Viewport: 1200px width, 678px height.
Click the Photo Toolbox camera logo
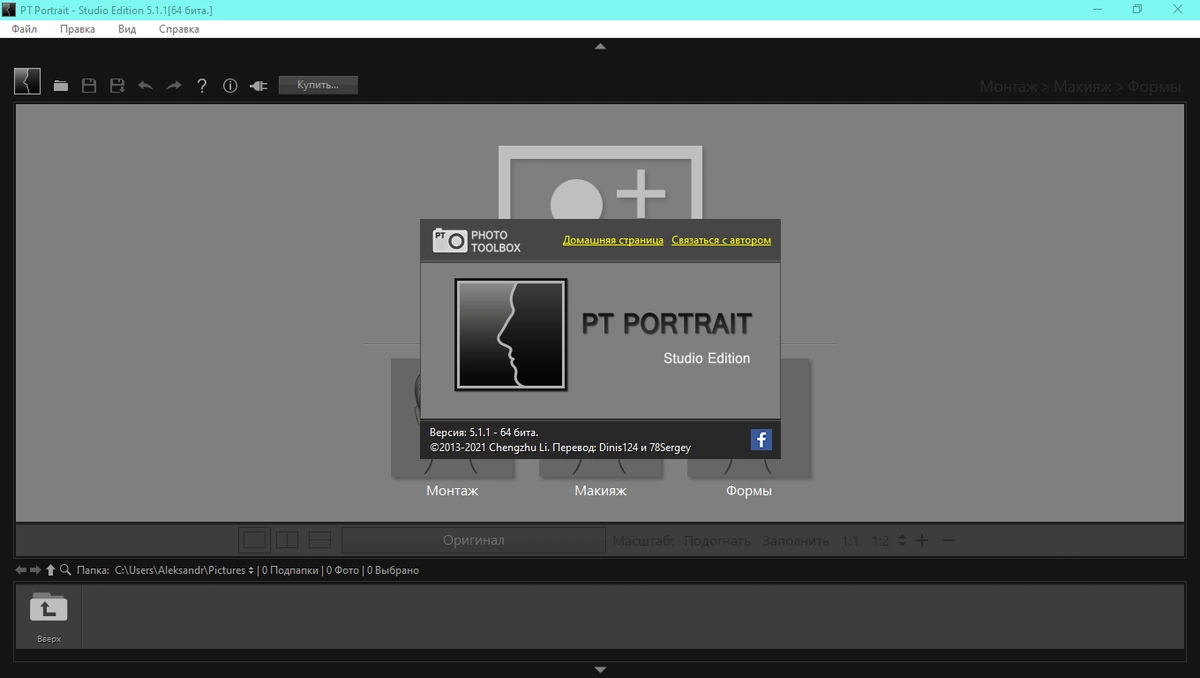[x=477, y=240]
